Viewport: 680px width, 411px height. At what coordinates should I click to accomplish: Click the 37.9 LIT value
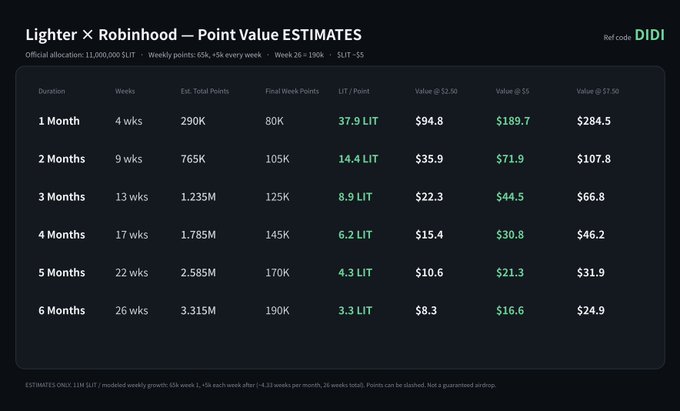(x=358, y=121)
